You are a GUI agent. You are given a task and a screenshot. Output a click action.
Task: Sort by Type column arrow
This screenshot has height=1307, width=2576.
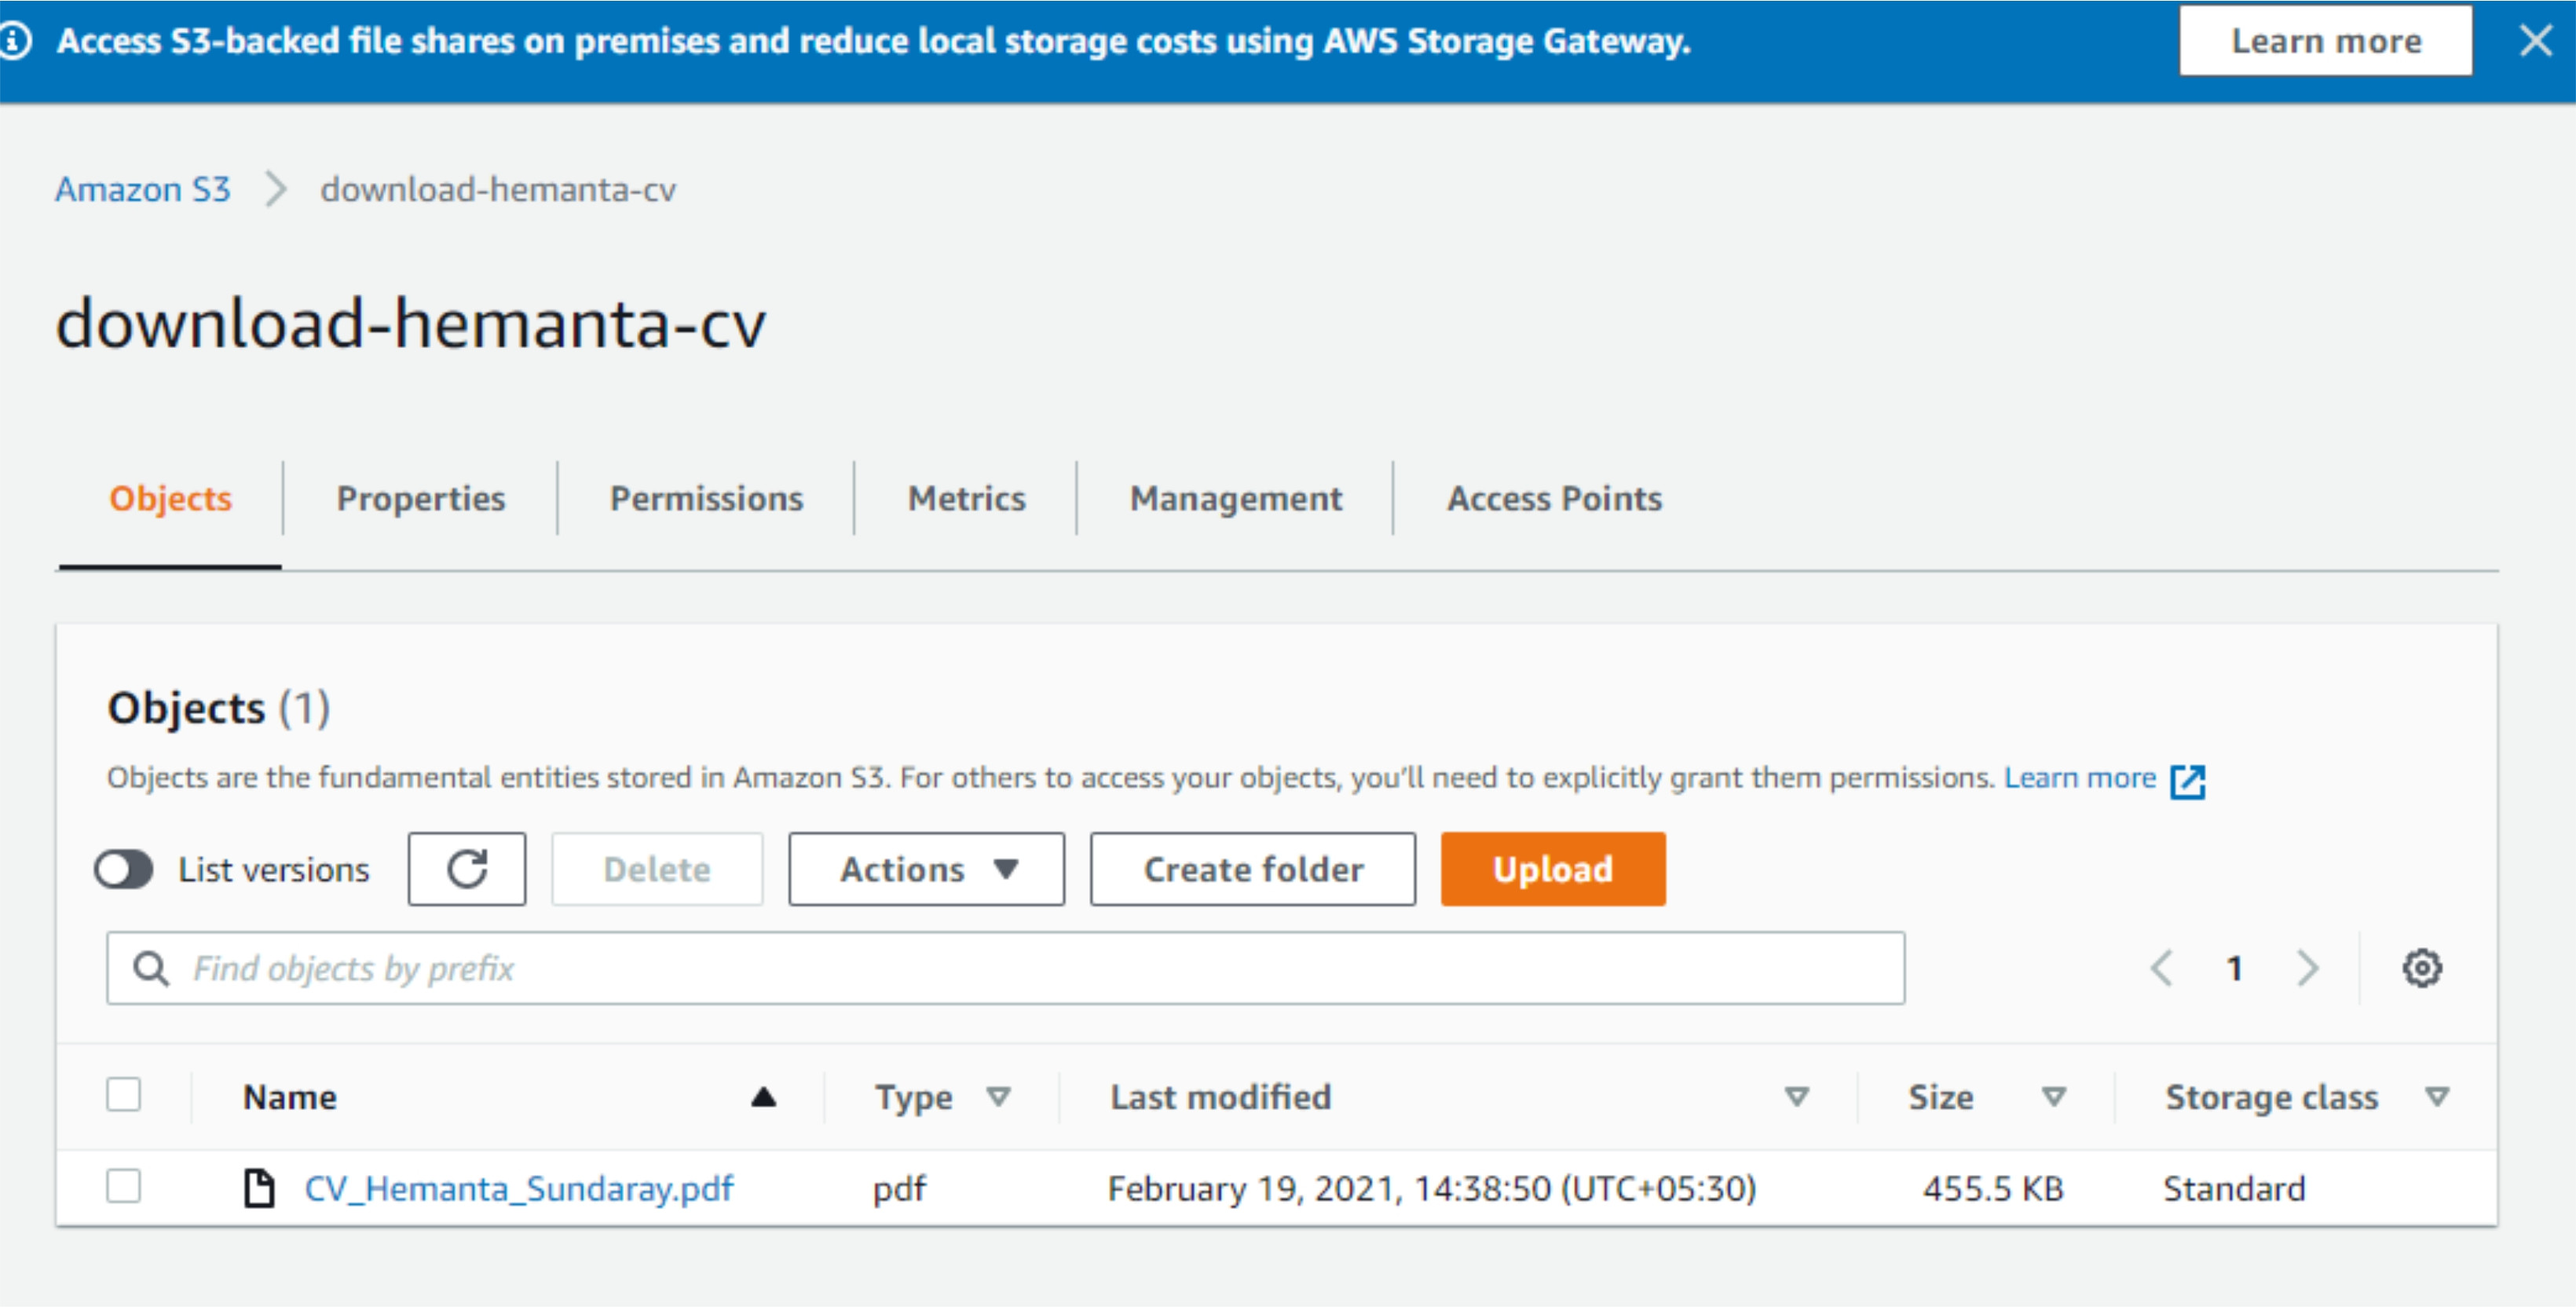pos(997,1097)
